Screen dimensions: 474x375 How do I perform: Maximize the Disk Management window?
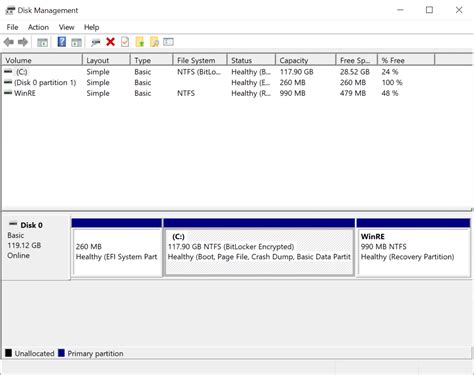tap(429, 10)
